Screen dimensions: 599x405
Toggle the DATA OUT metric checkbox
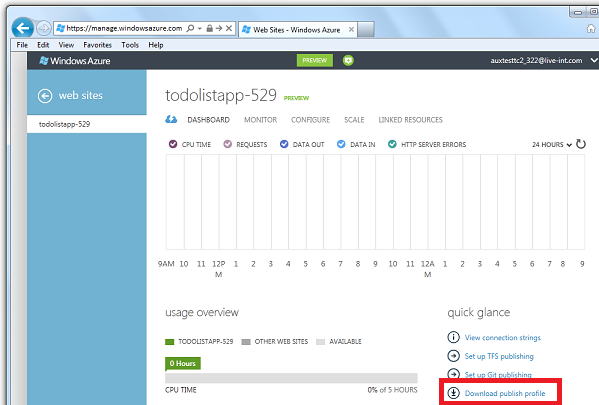point(284,144)
